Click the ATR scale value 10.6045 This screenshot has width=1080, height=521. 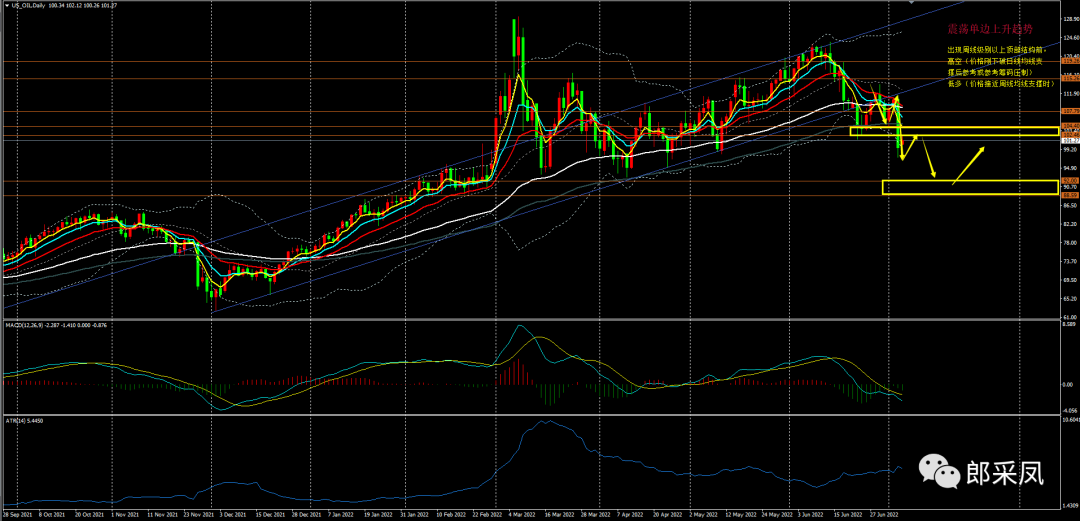tap(1070, 420)
